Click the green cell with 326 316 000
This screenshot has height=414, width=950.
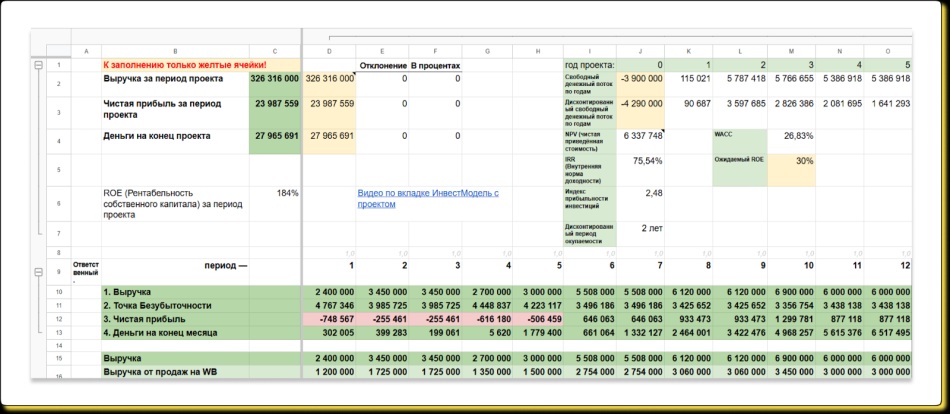point(274,78)
